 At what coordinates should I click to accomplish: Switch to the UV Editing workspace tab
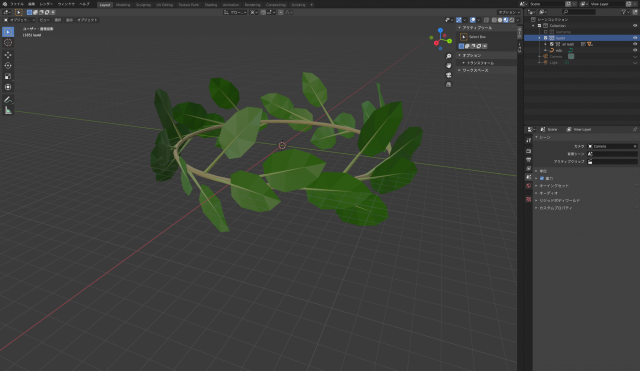(164, 5)
